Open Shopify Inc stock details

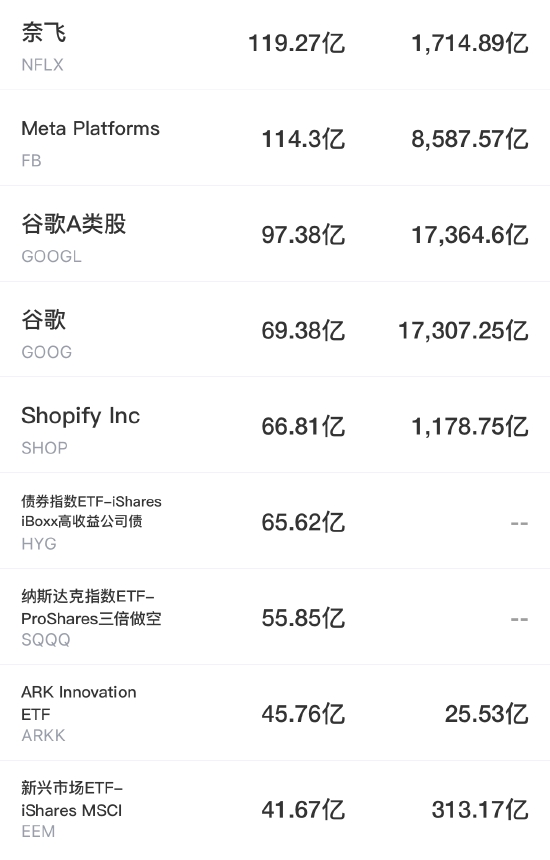coord(275,425)
